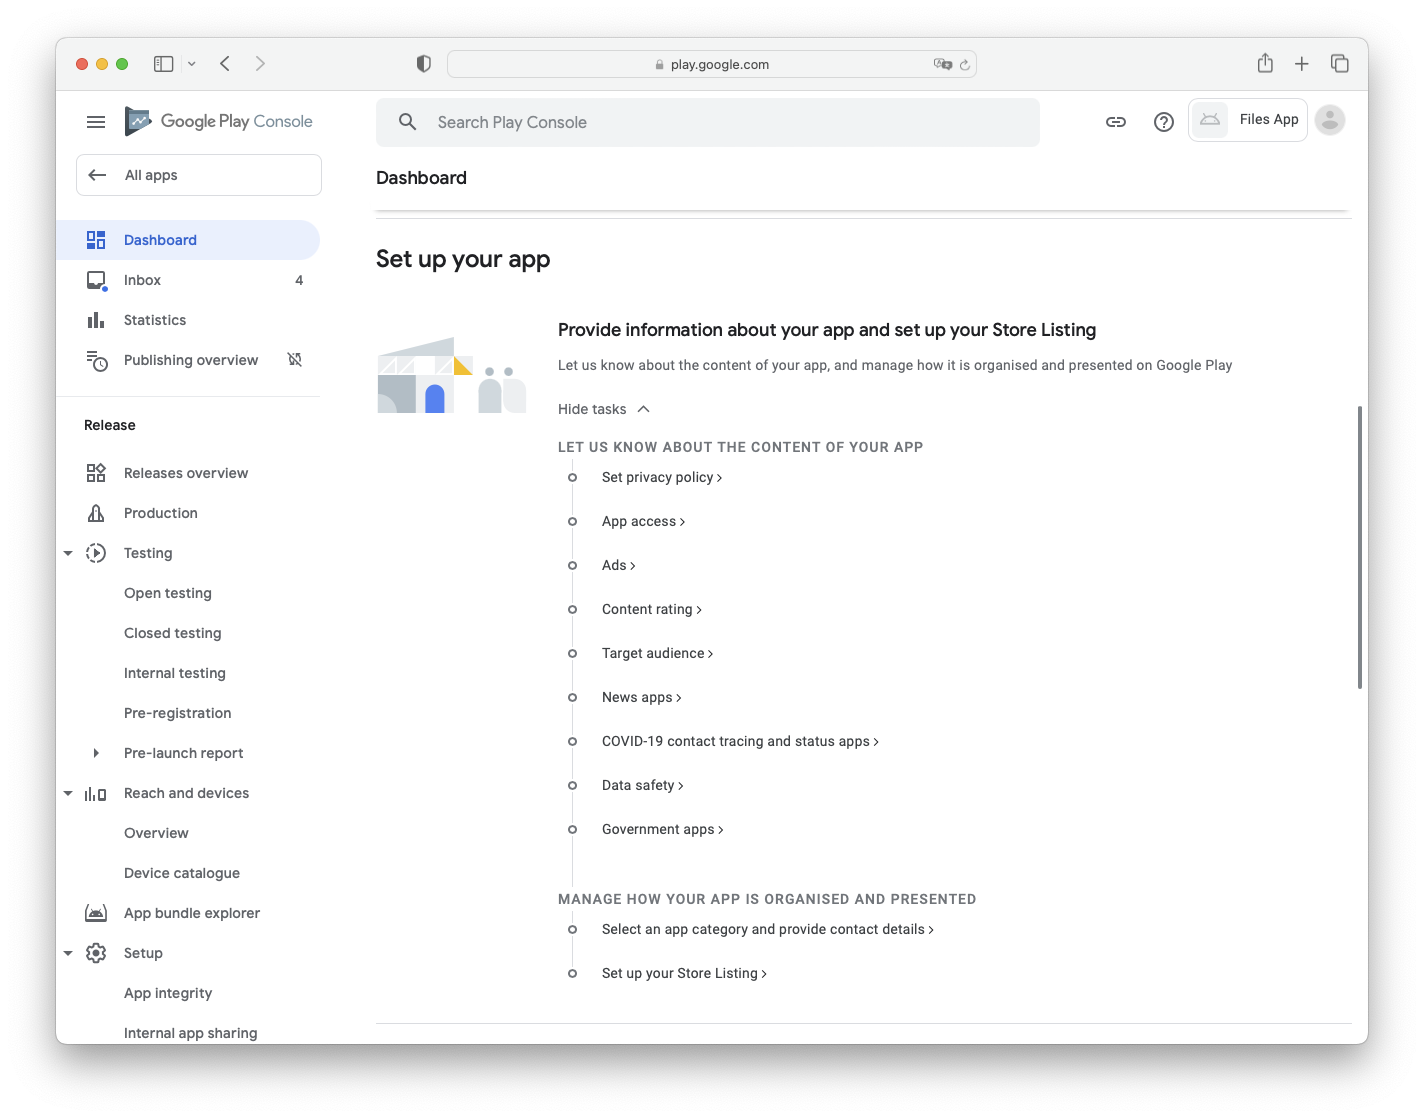Select Closed testing from the sidebar
The image size is (1424, 1118).
pos(172,633)
